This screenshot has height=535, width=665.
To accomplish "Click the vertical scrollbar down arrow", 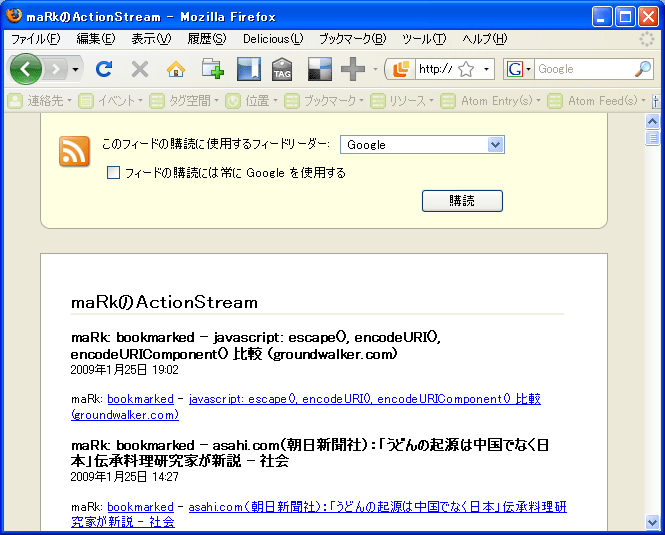I will [x=653, y=522].
